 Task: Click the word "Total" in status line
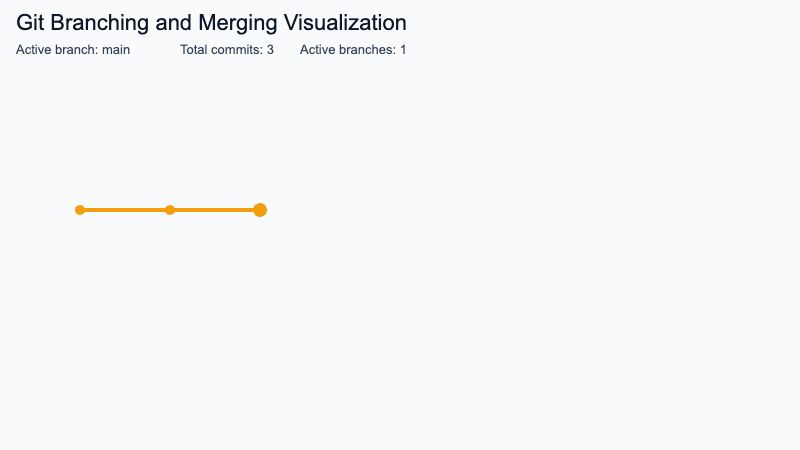[196, 50]
